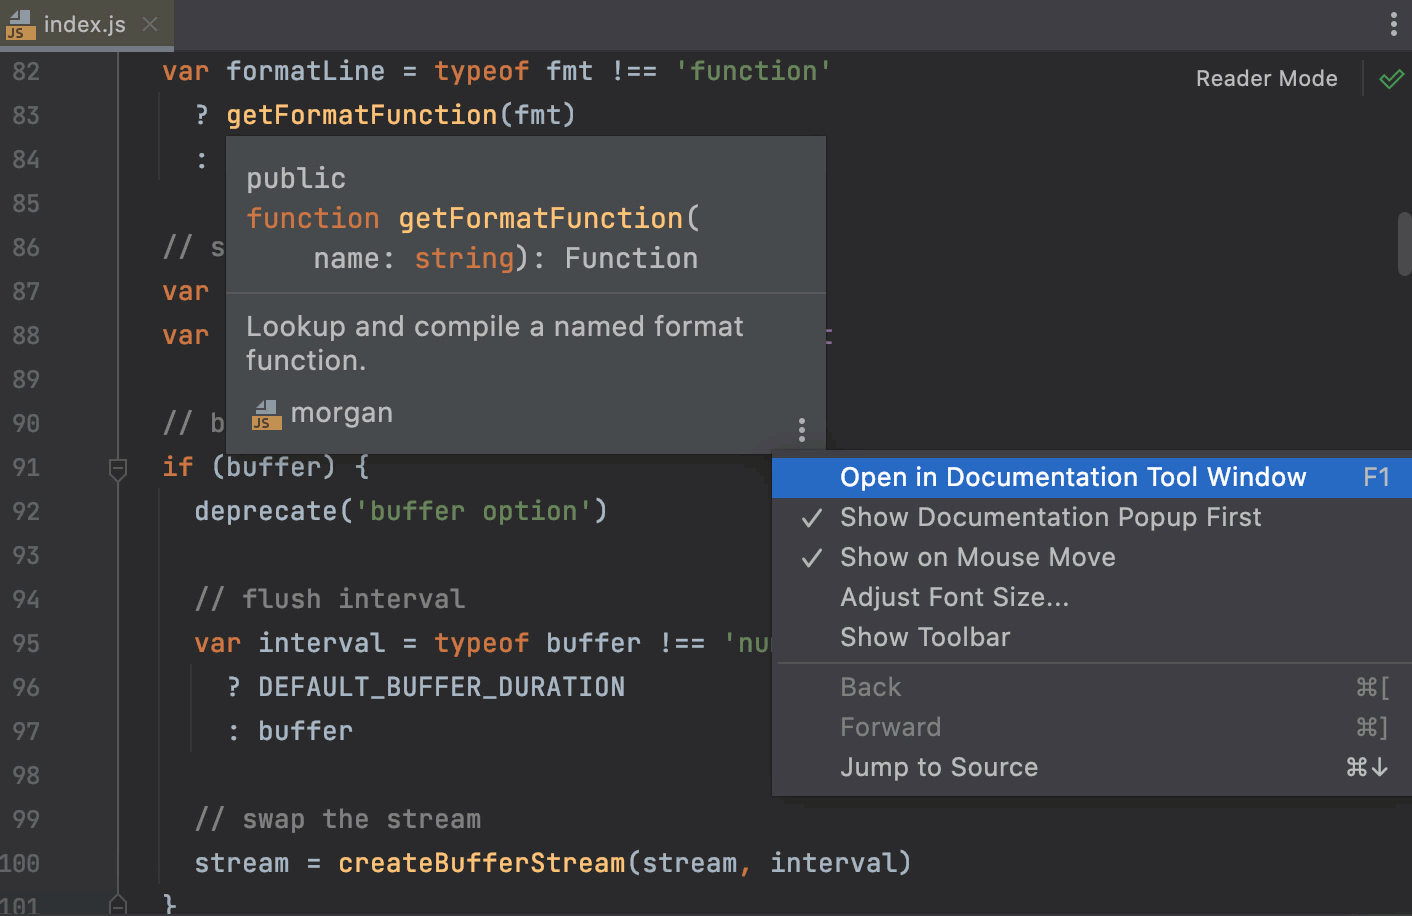Click the editor vertical scrollbar thumb
This screenshot has width=1412, height=916.
(x=1404, y=243)
